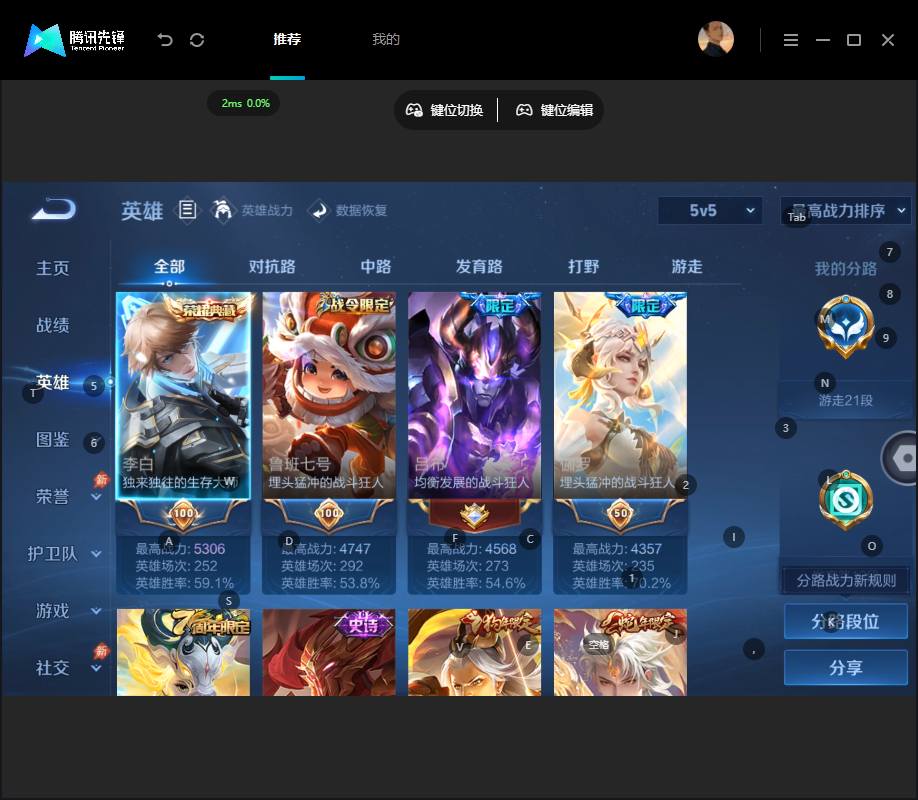
Task: Switch to the 推荐 tab
Action: pos(287,39)
